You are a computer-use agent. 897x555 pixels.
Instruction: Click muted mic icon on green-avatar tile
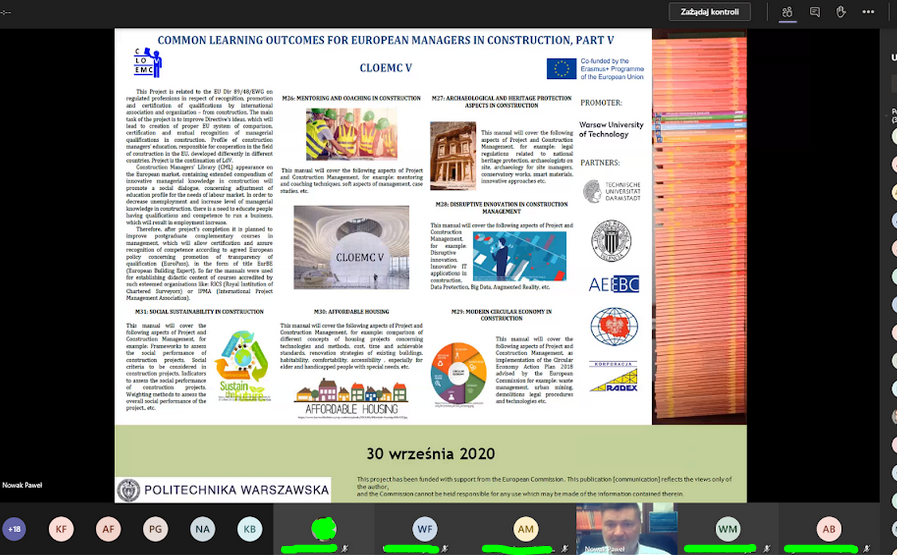click(344, 549)
